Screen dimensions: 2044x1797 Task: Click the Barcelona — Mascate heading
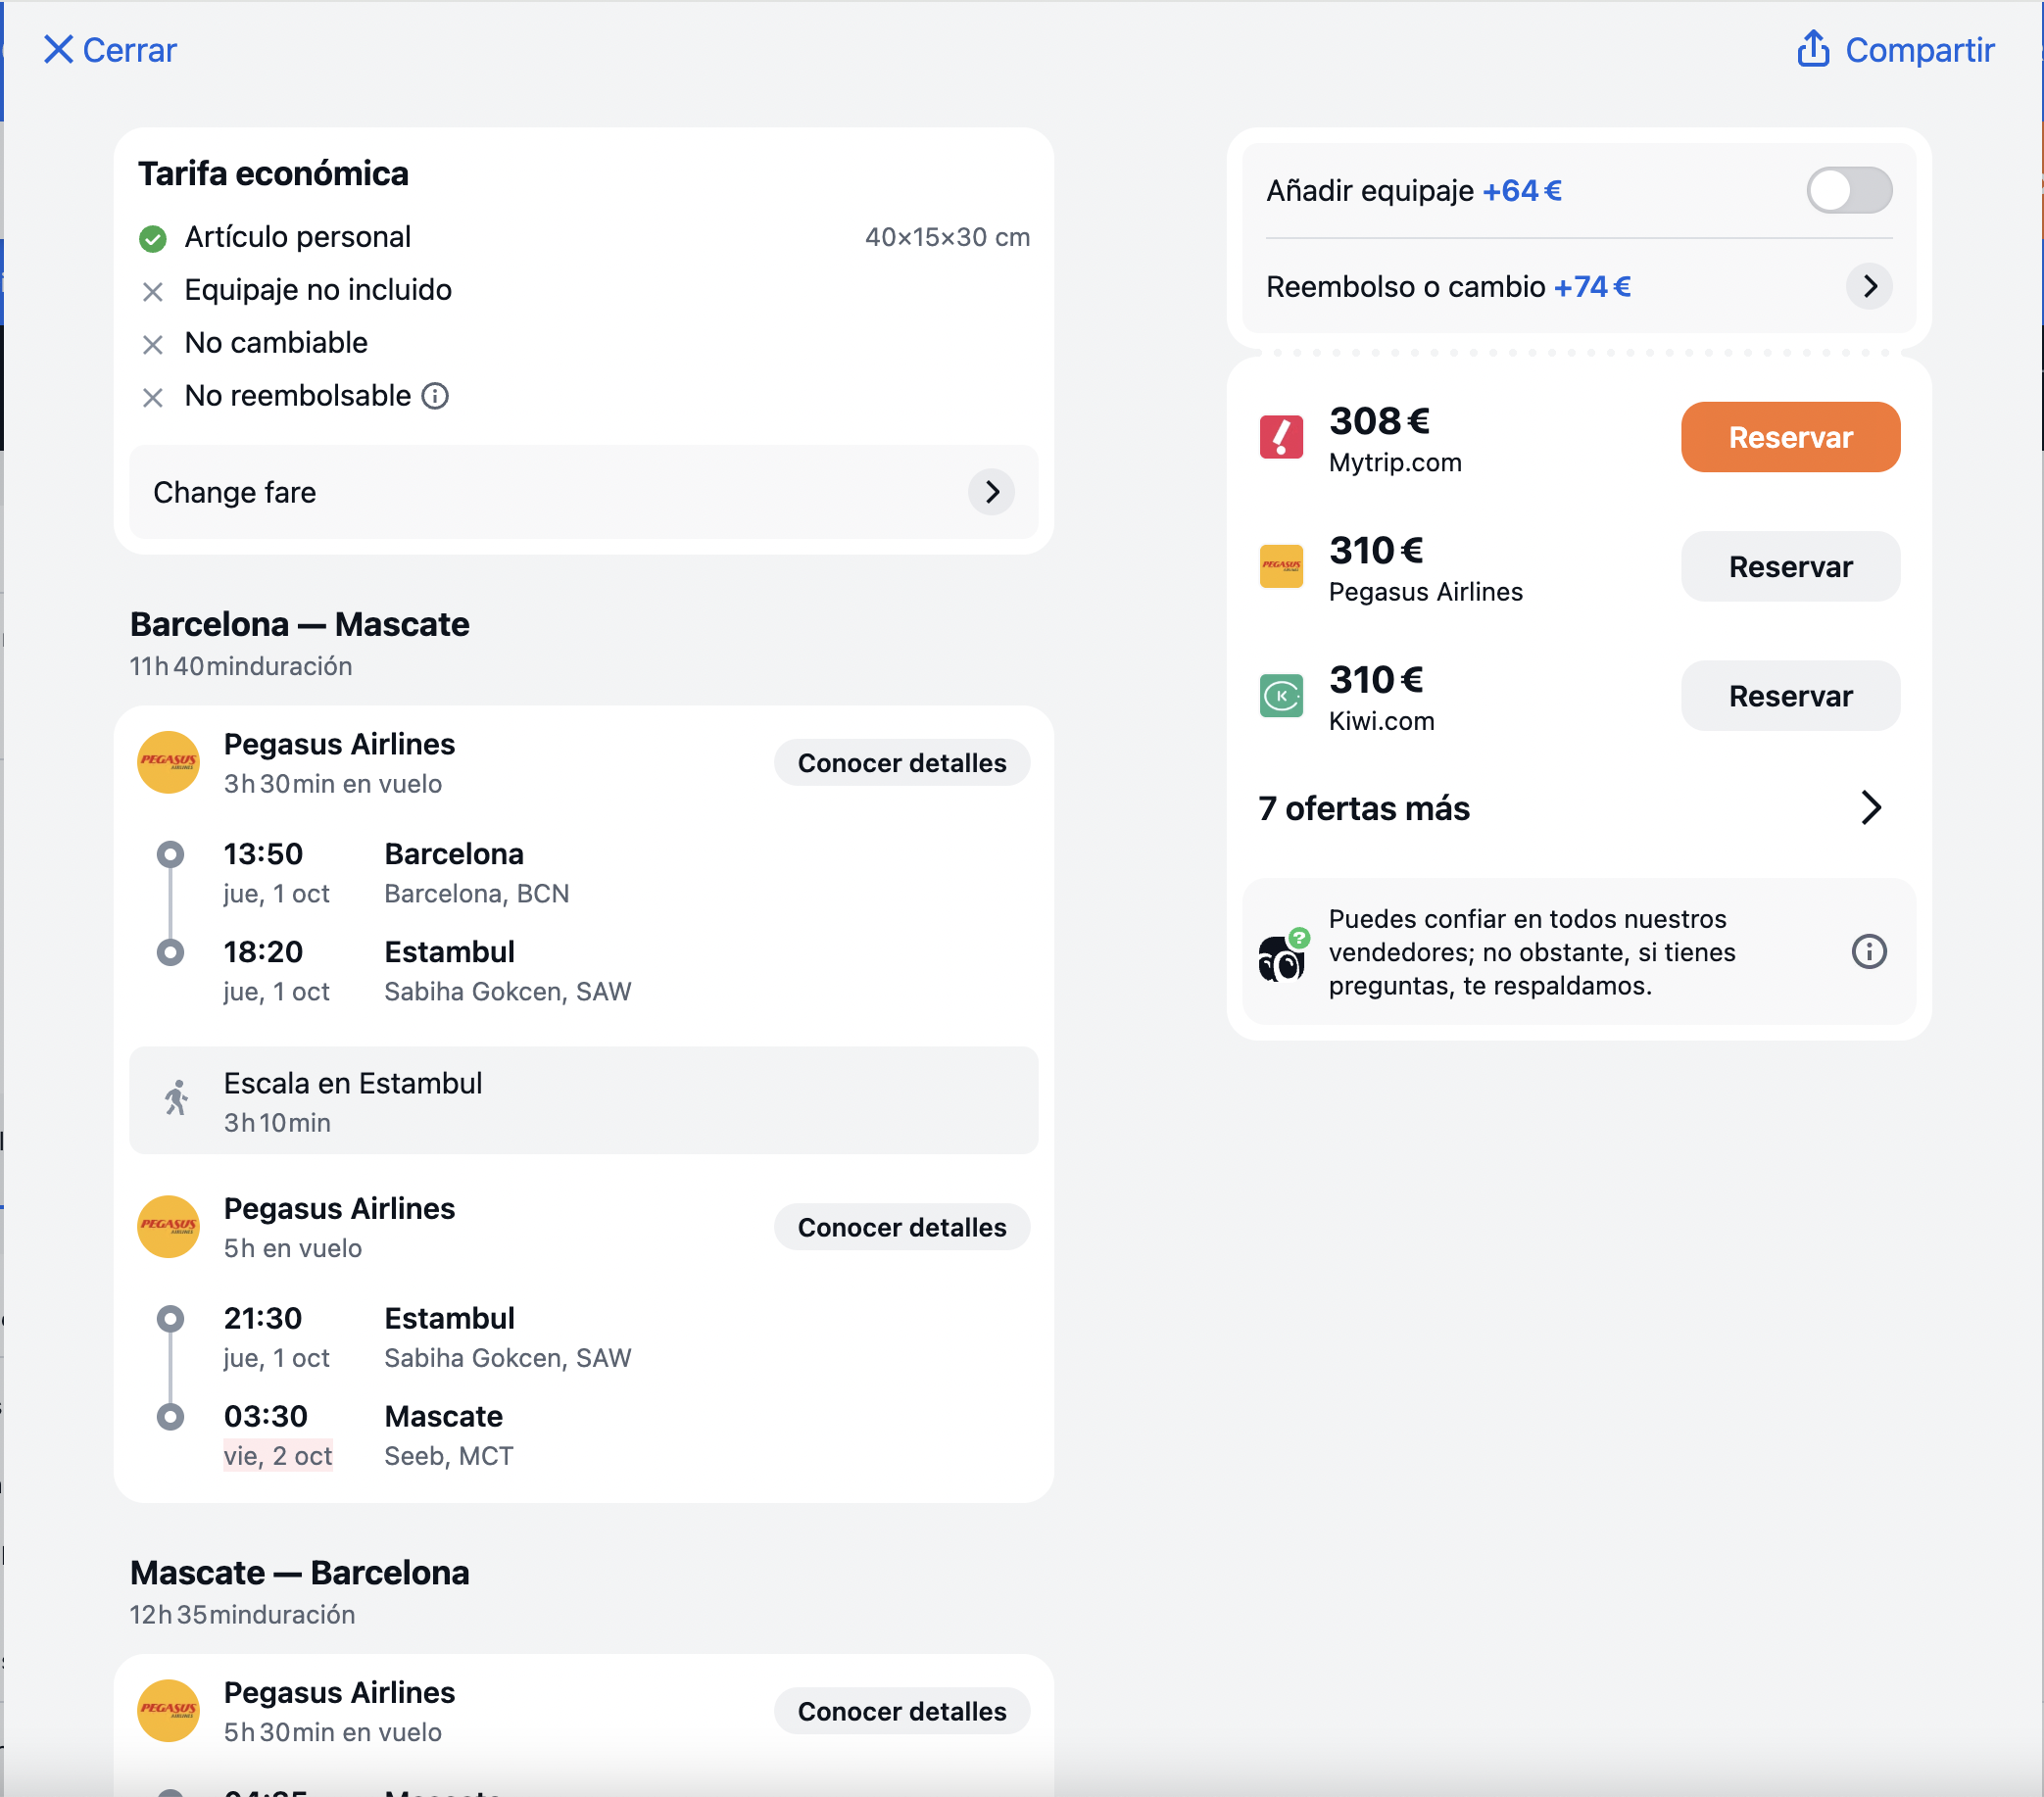pos(299,624)
